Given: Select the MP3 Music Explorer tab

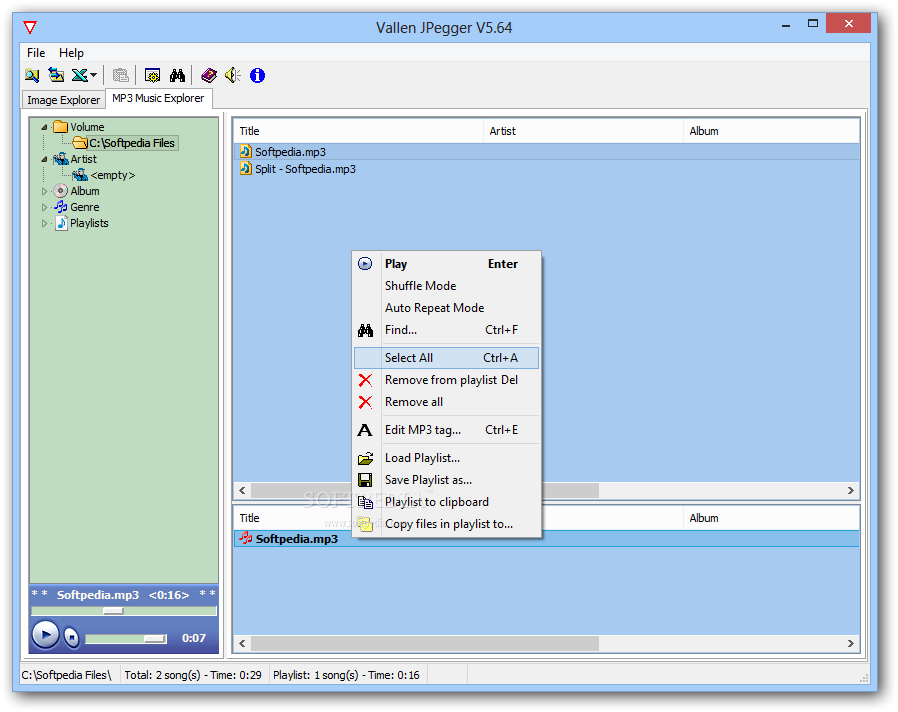Looking at the screenshot, I should coord(159,99).
